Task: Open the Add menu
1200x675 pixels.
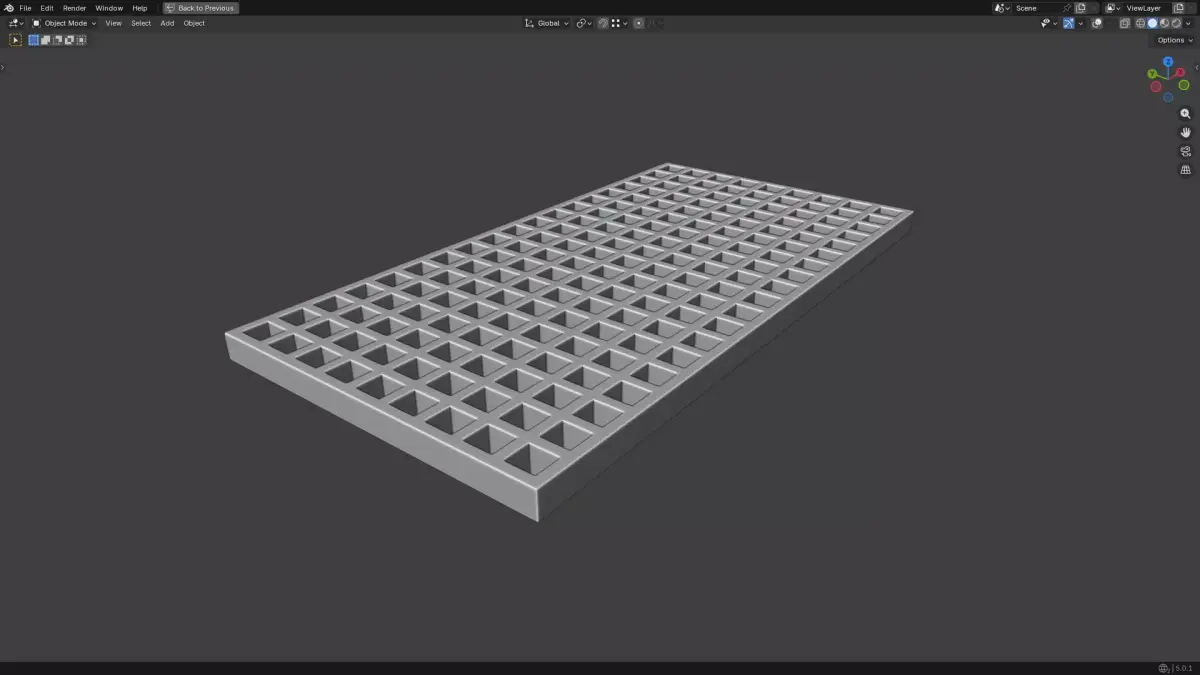Action: (x=166, y=23)
